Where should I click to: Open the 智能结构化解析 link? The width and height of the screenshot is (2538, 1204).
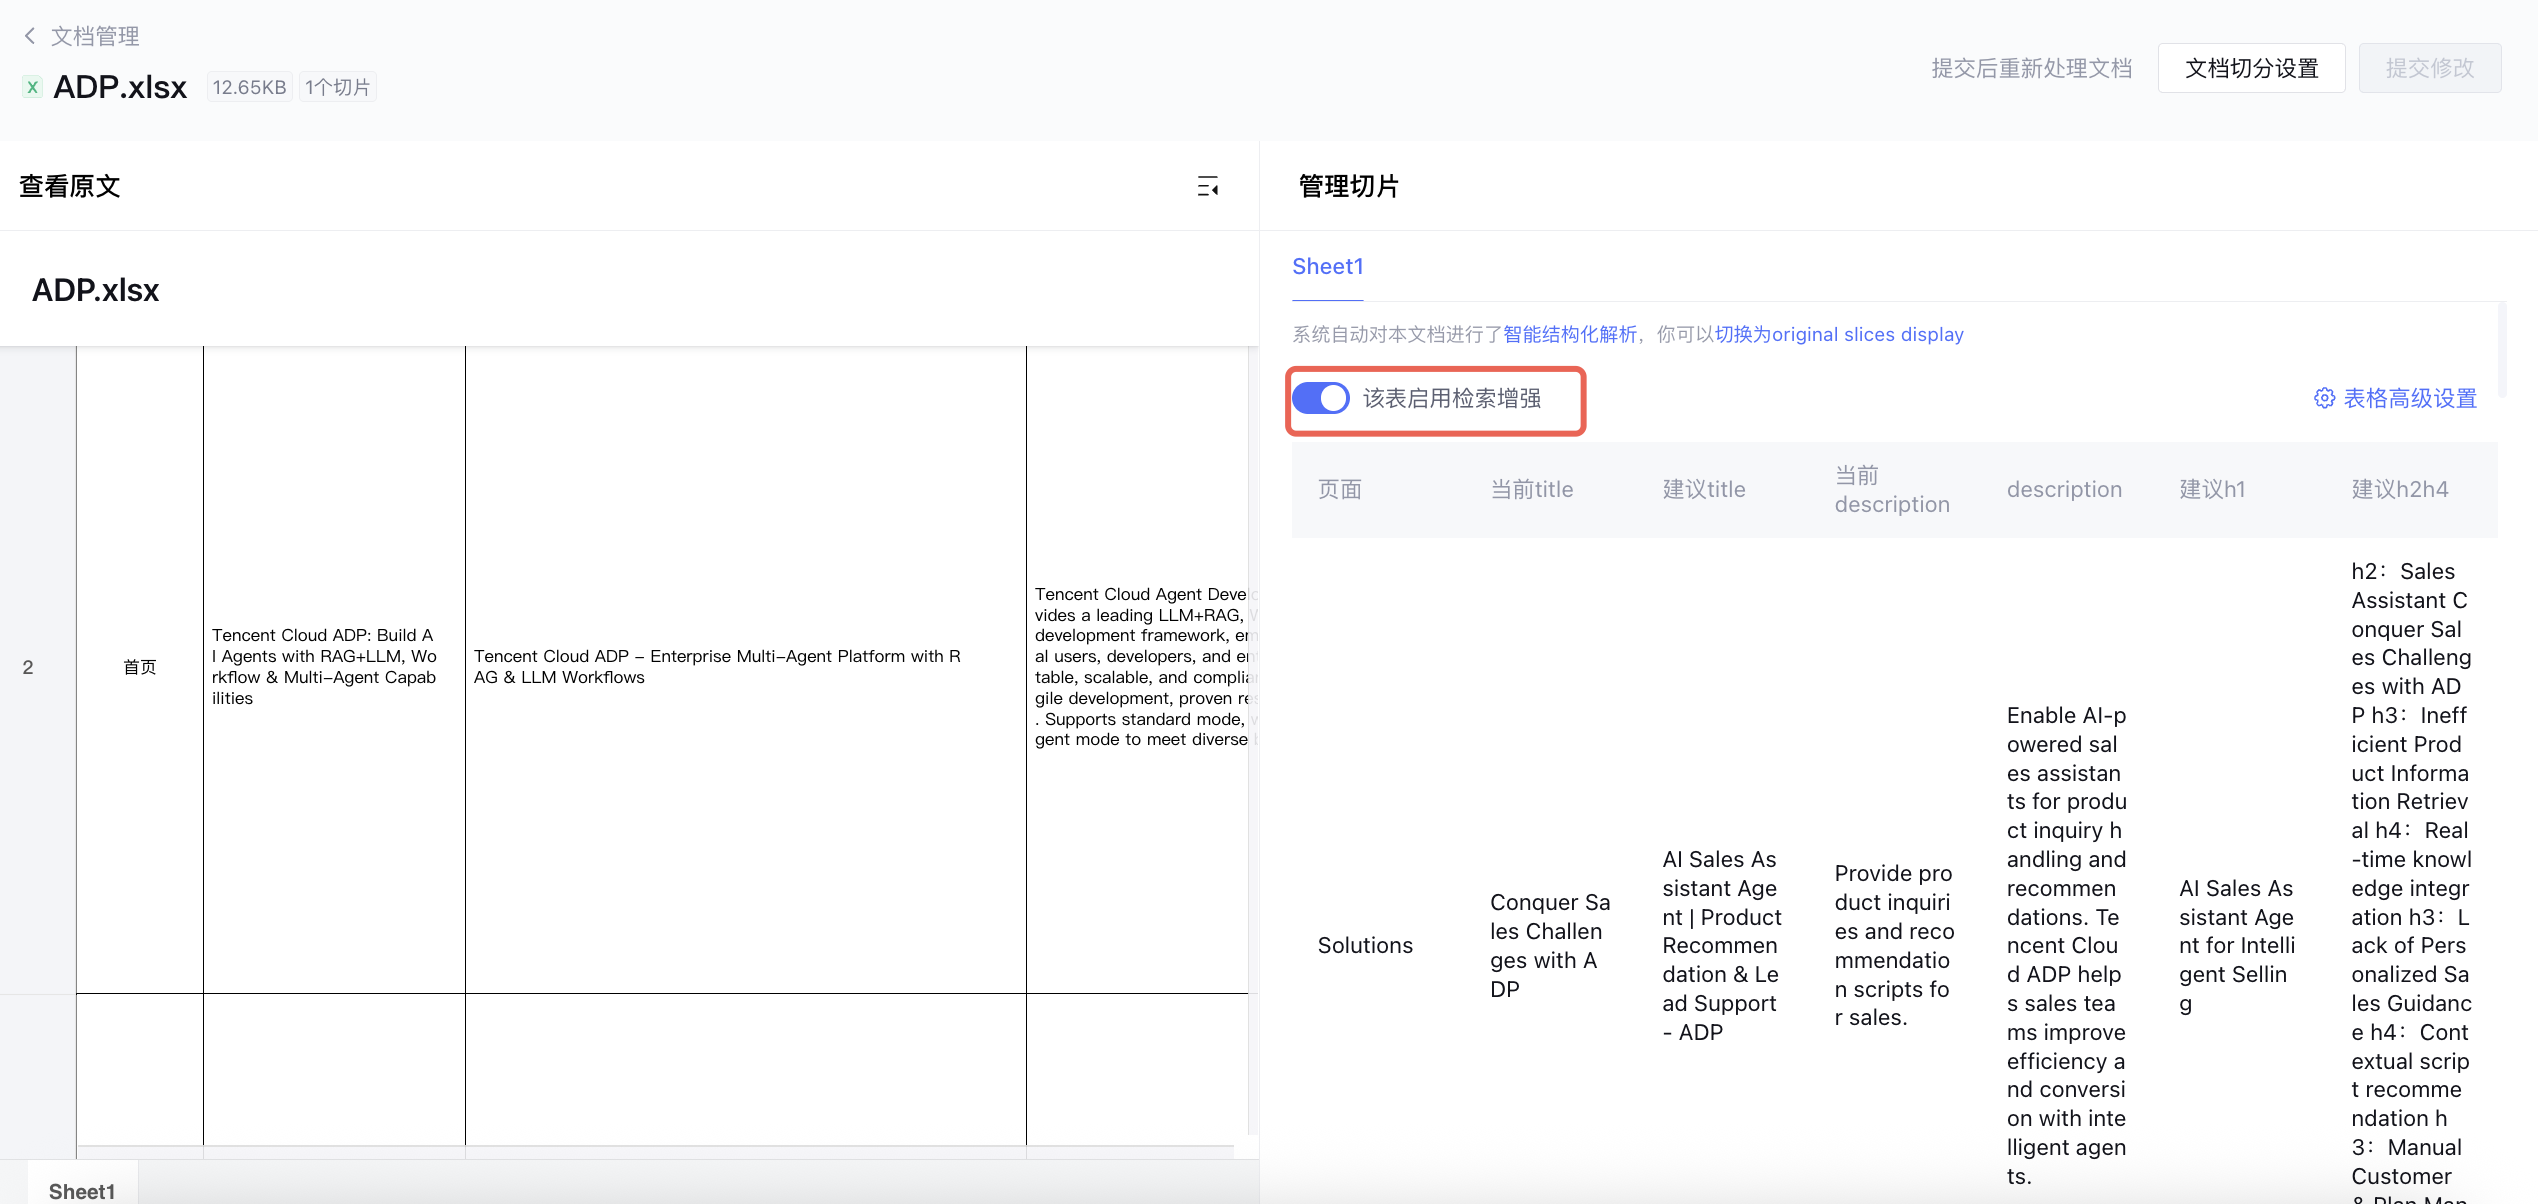pos(1570,334)
